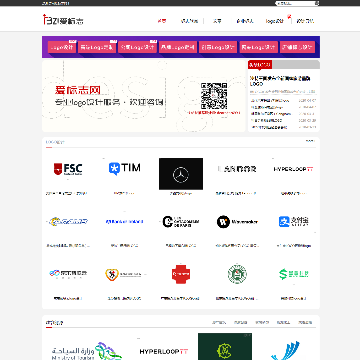Click inside the top search field
360x360 pixels.
(x=295, y=3)
